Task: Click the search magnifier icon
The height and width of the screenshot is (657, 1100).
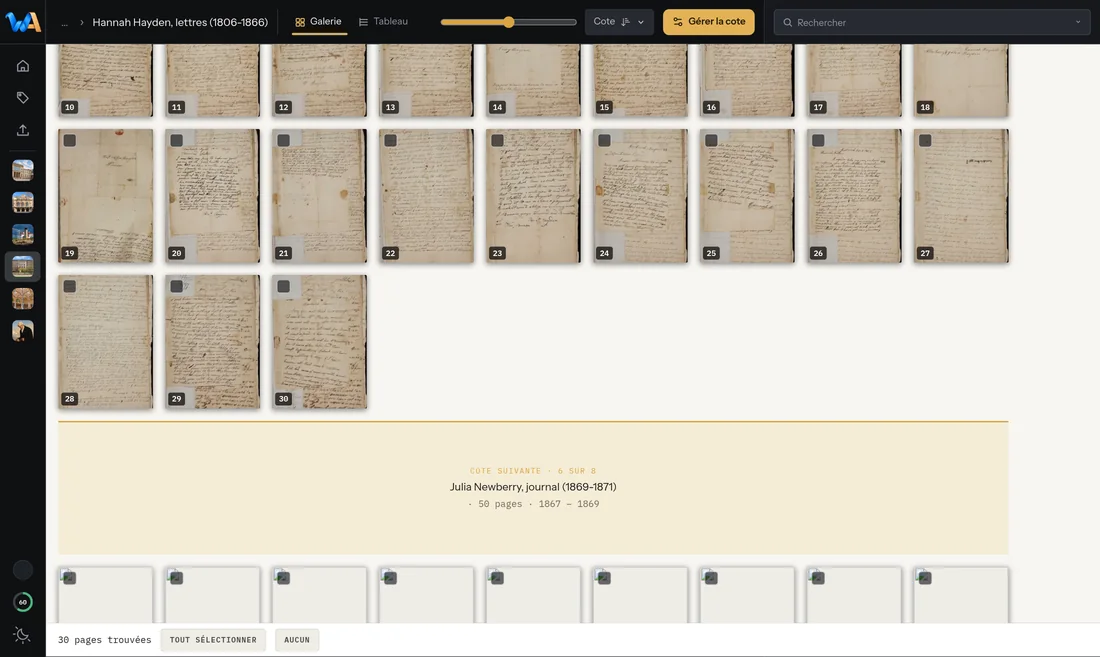Action: click(788, 22)
